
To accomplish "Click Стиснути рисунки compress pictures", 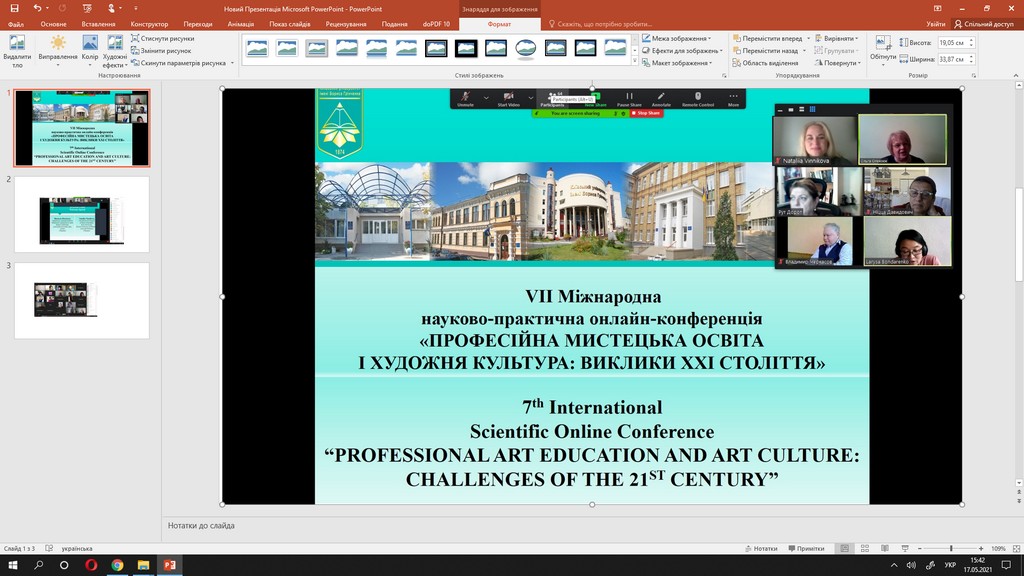I will point(165,38).
